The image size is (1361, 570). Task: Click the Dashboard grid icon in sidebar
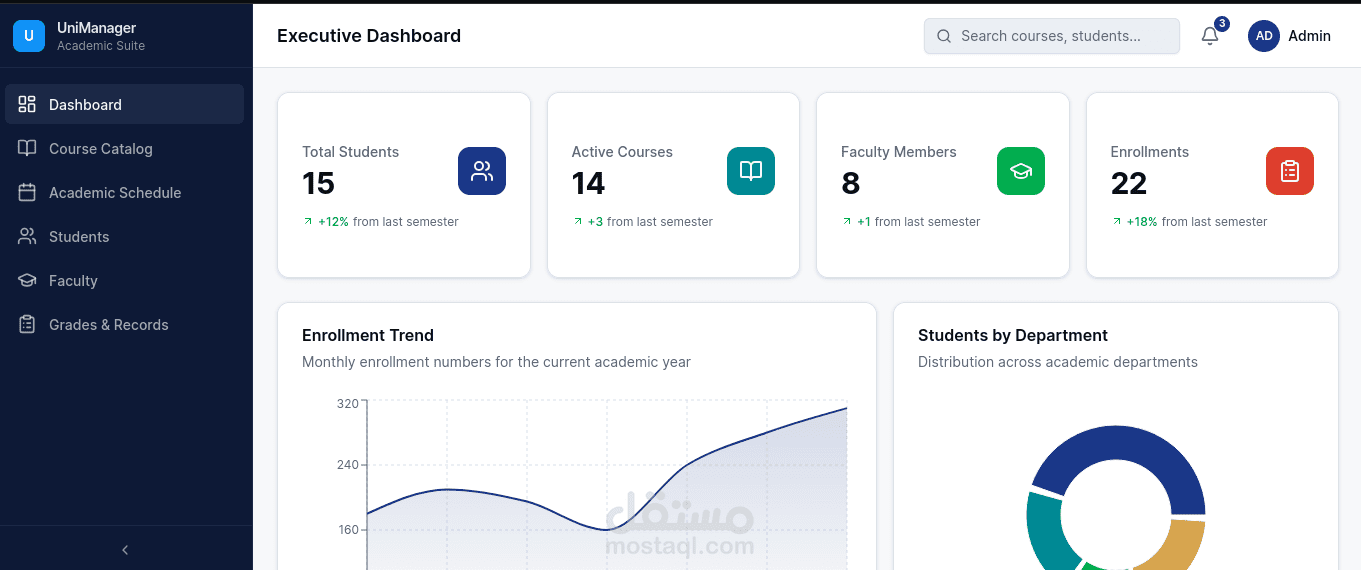pyautogui.click(x=27, y=104)
